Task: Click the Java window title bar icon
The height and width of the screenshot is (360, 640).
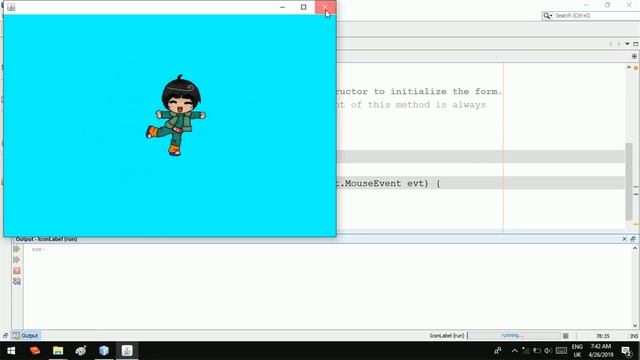Action: (11, 7)
